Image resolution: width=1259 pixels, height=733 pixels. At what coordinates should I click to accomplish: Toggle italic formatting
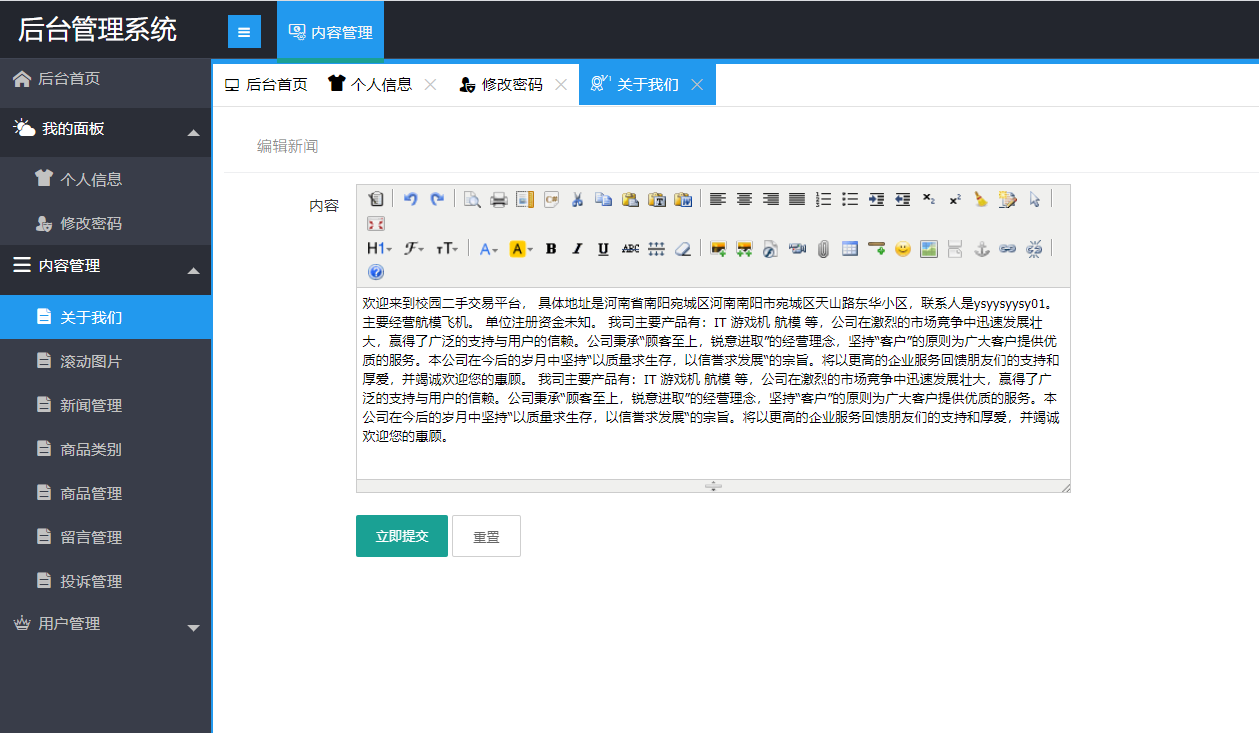click(577, 249)
